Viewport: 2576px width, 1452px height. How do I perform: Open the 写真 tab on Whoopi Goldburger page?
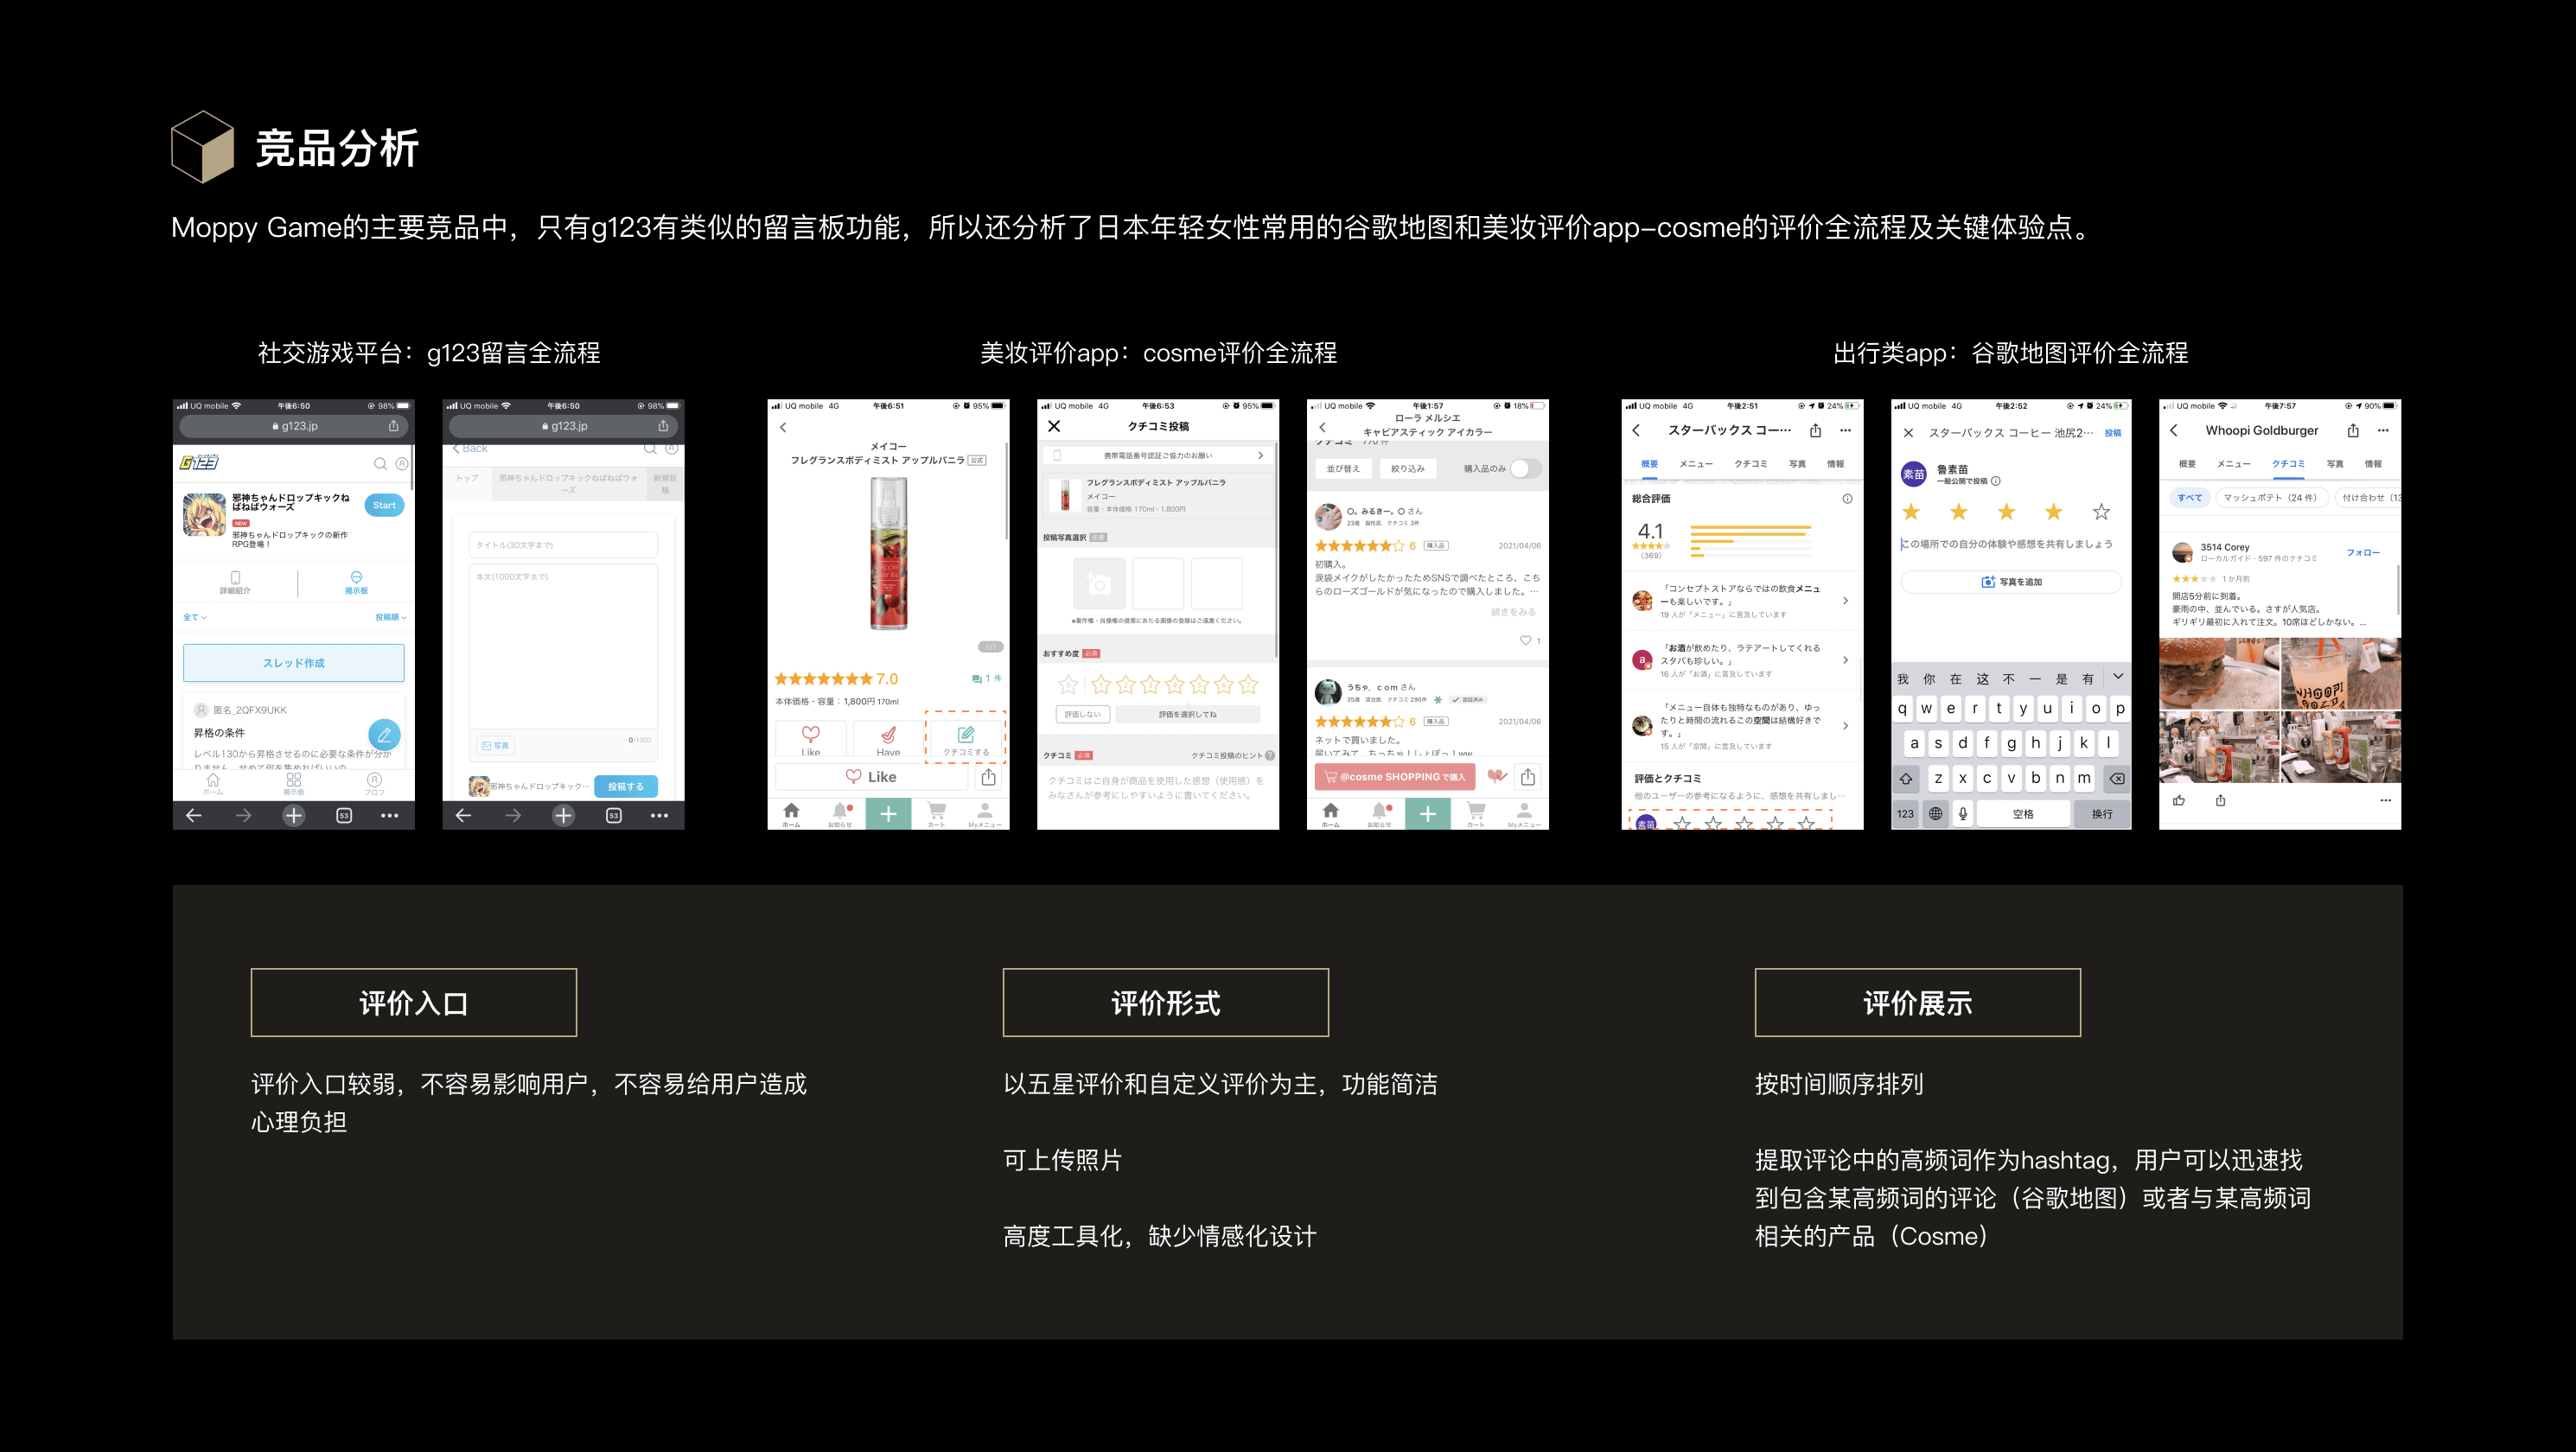[2334, 463]
